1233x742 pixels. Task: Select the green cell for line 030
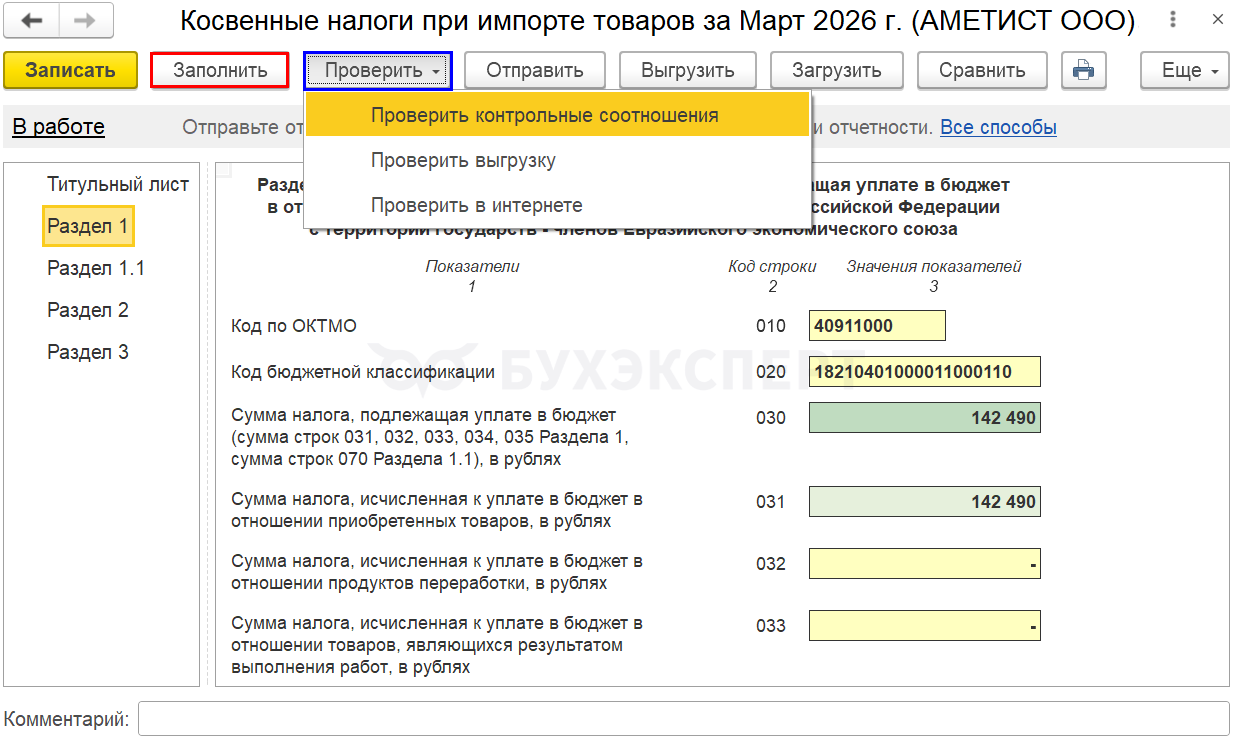pyautogui.click(x=924, y=418)
